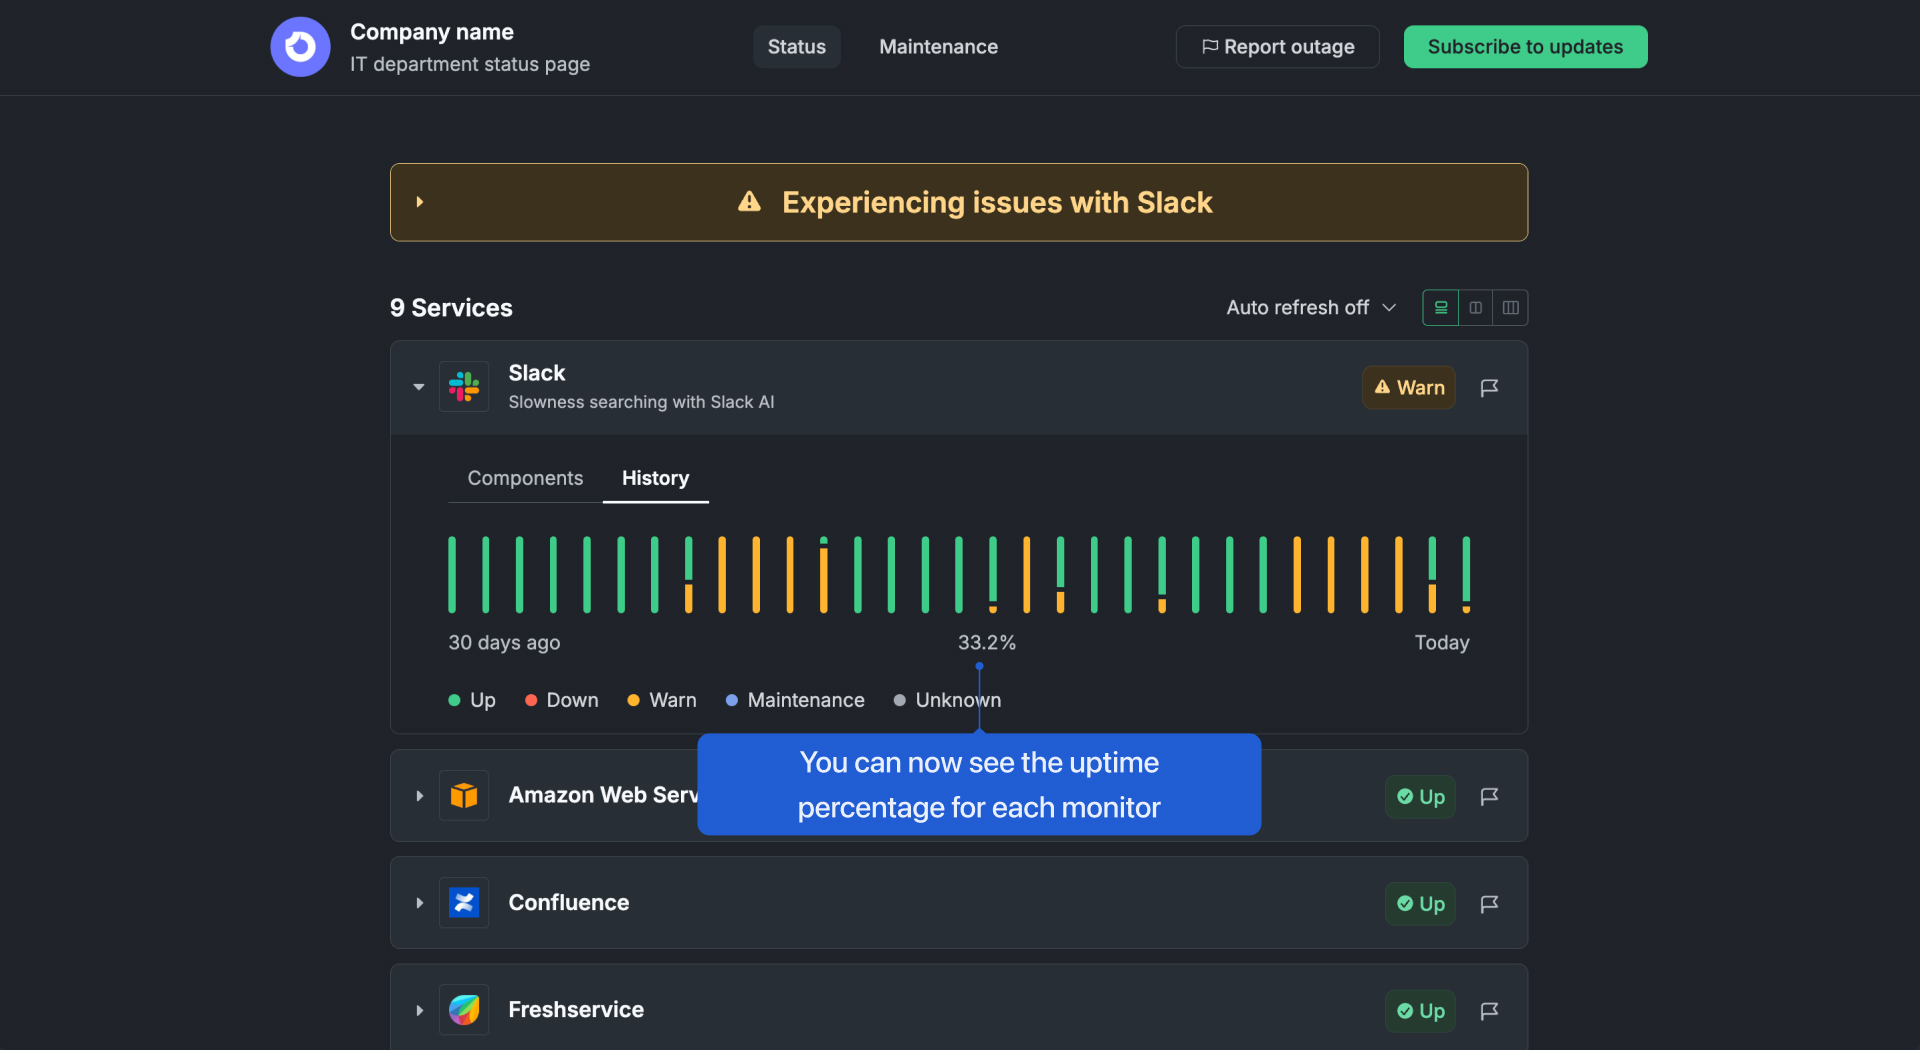Open the Status tab
The height and width of the screenshot is (1050, 1920).
point(796,47)
